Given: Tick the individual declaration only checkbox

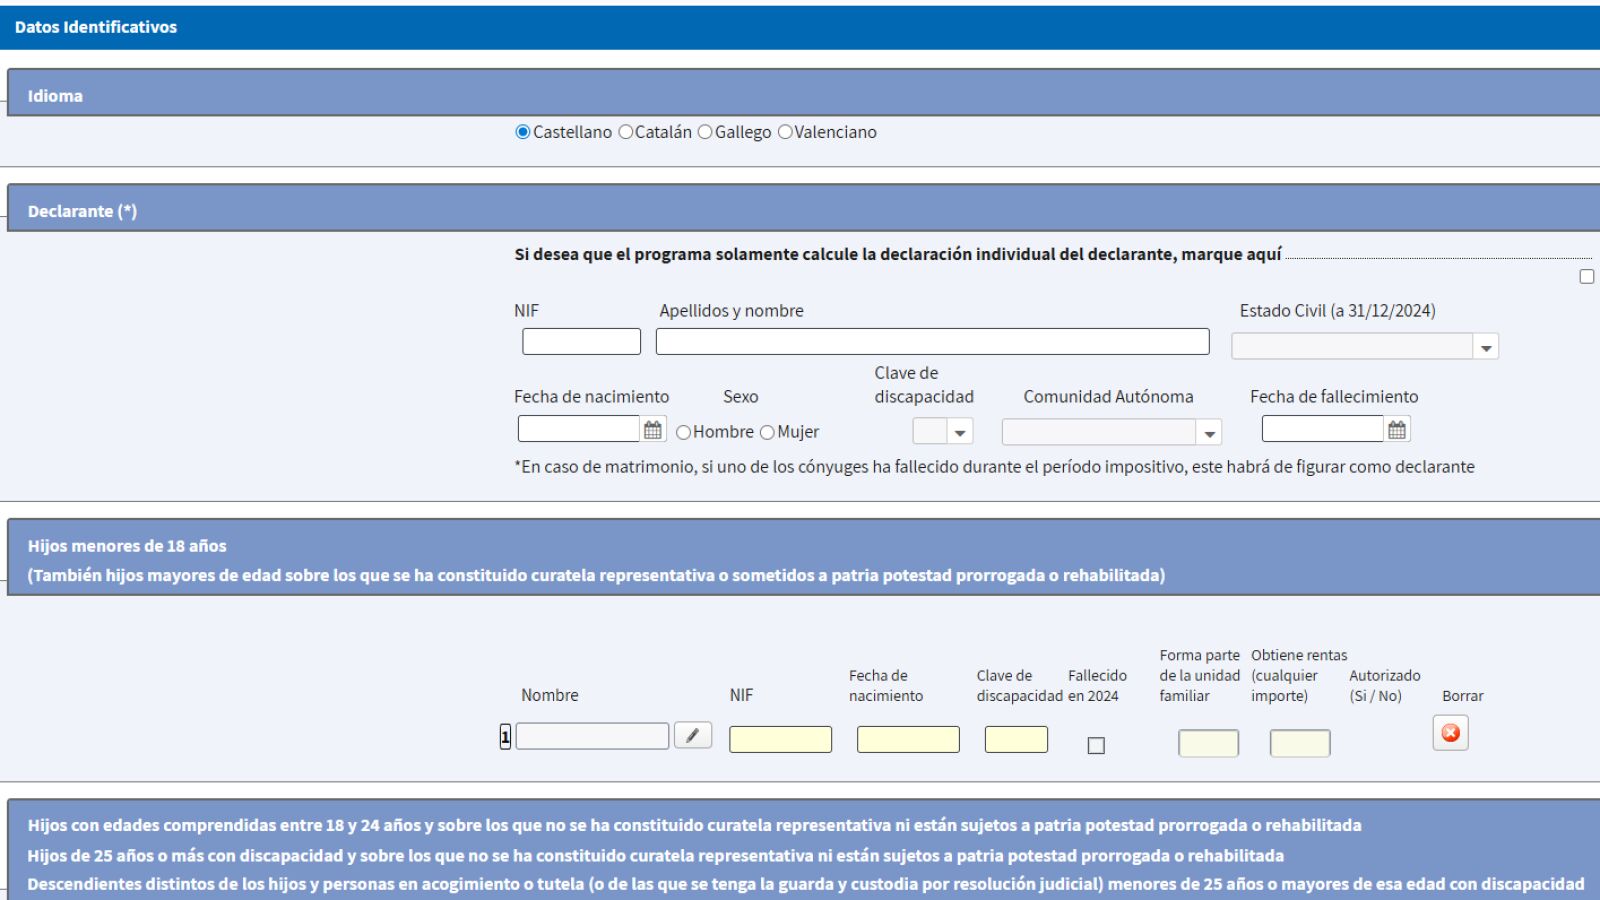Looking at the screenshot, I should point(1586,277).
